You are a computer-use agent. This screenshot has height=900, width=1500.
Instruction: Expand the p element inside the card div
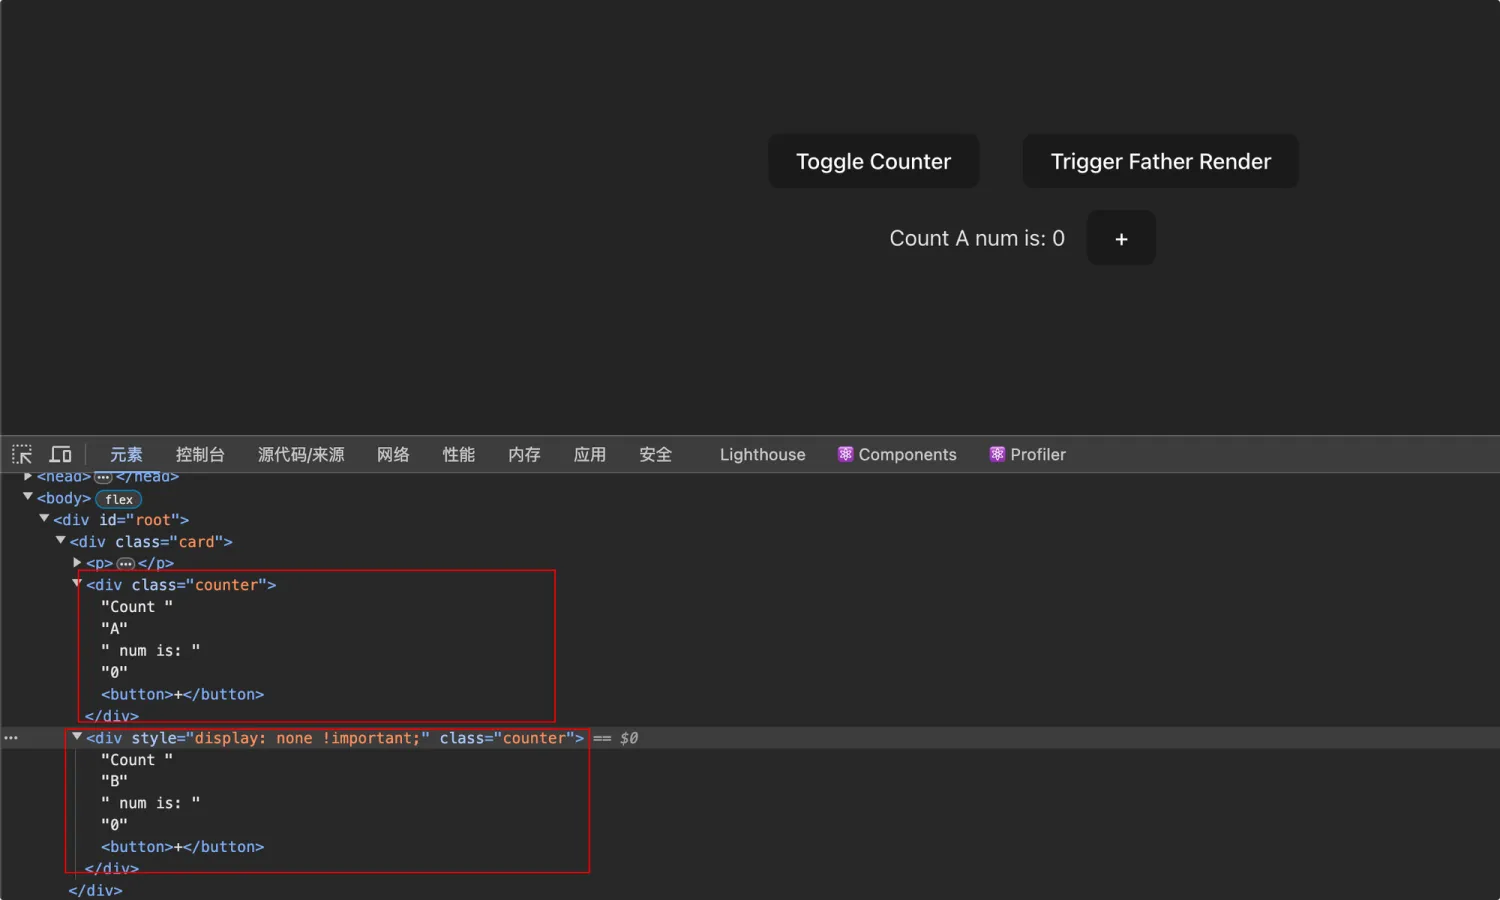[77, 562]
